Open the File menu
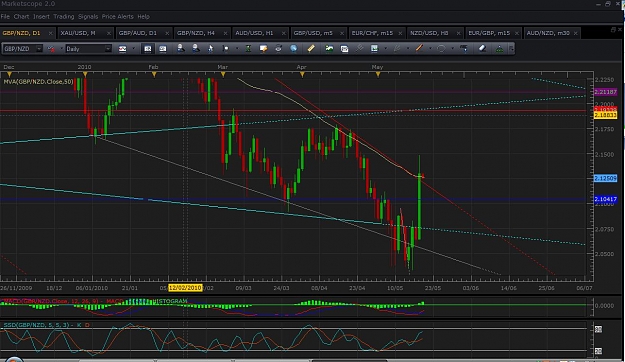This screenshot has height=362, width=625. click(5, 16)
